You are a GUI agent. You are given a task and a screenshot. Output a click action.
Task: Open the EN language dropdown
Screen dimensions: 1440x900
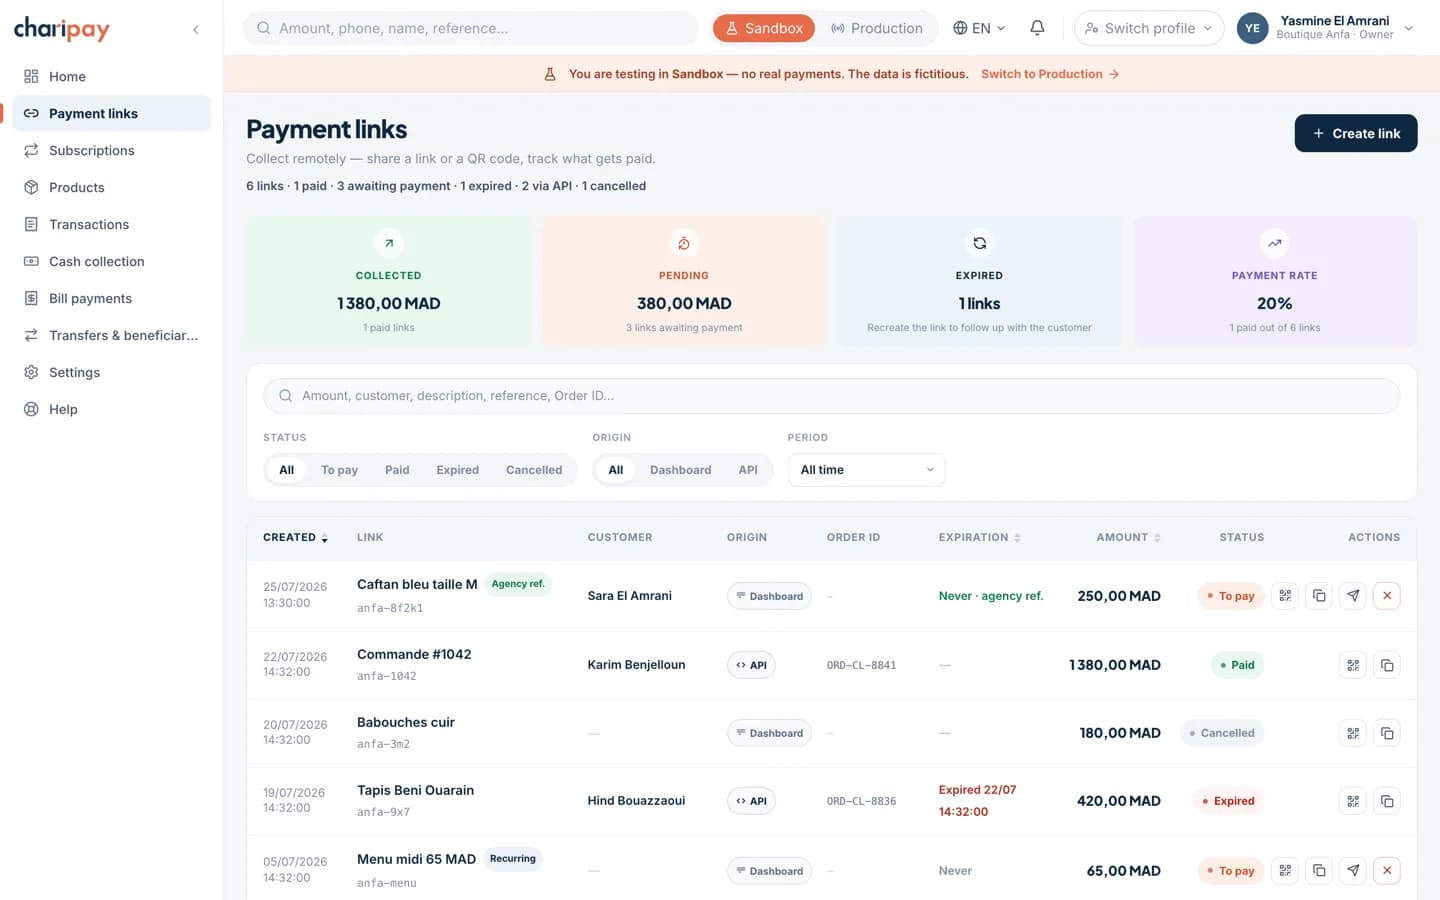point(979,28)
